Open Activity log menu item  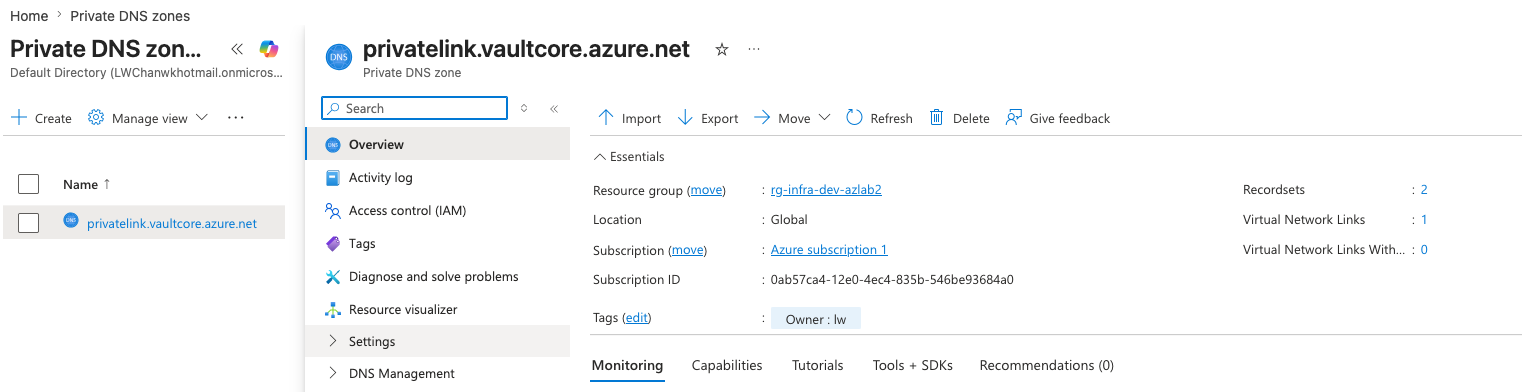tap(438, 178)
